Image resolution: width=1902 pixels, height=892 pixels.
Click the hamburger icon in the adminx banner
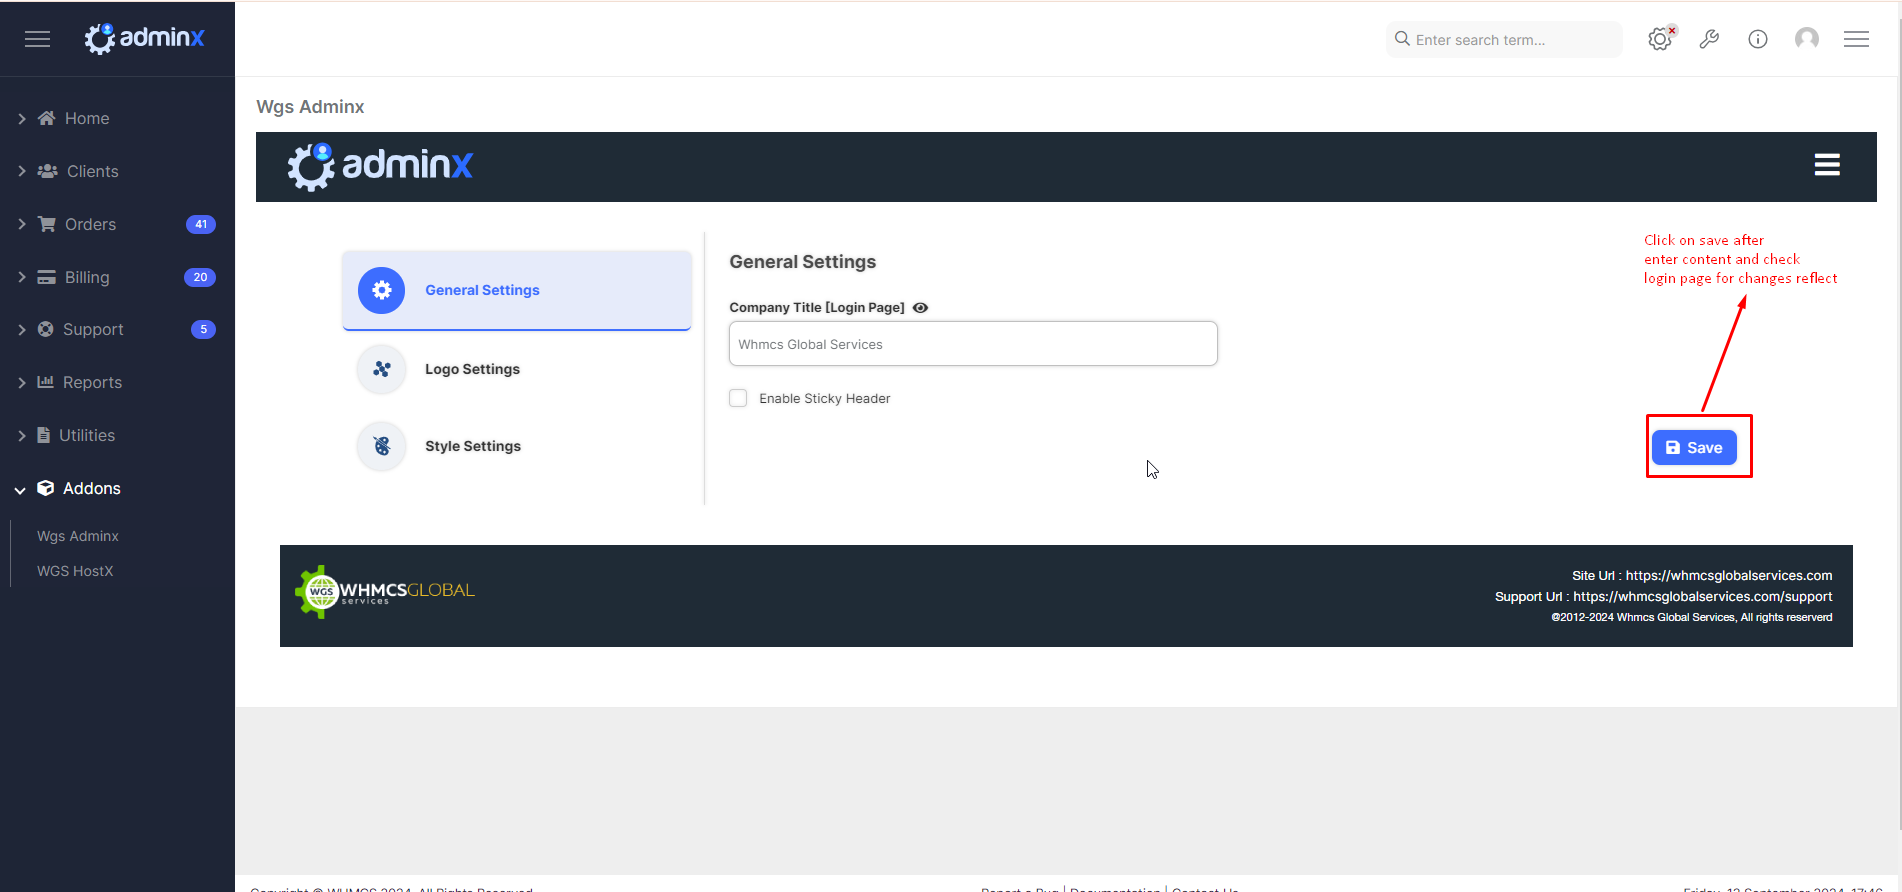[1826, 165]
